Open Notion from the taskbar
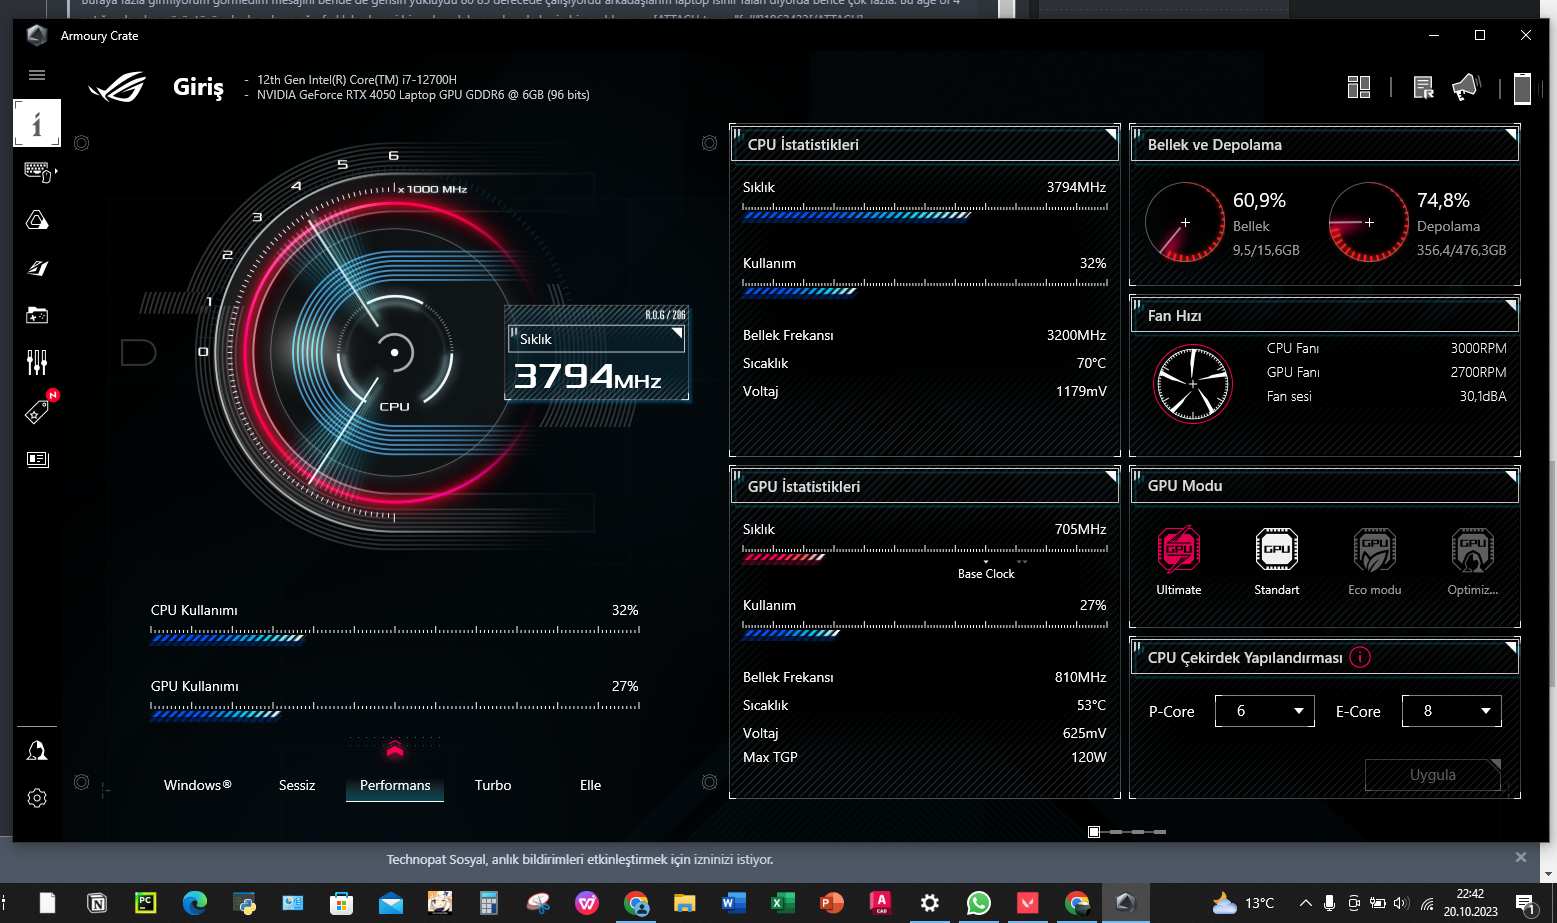 (97, 903)
